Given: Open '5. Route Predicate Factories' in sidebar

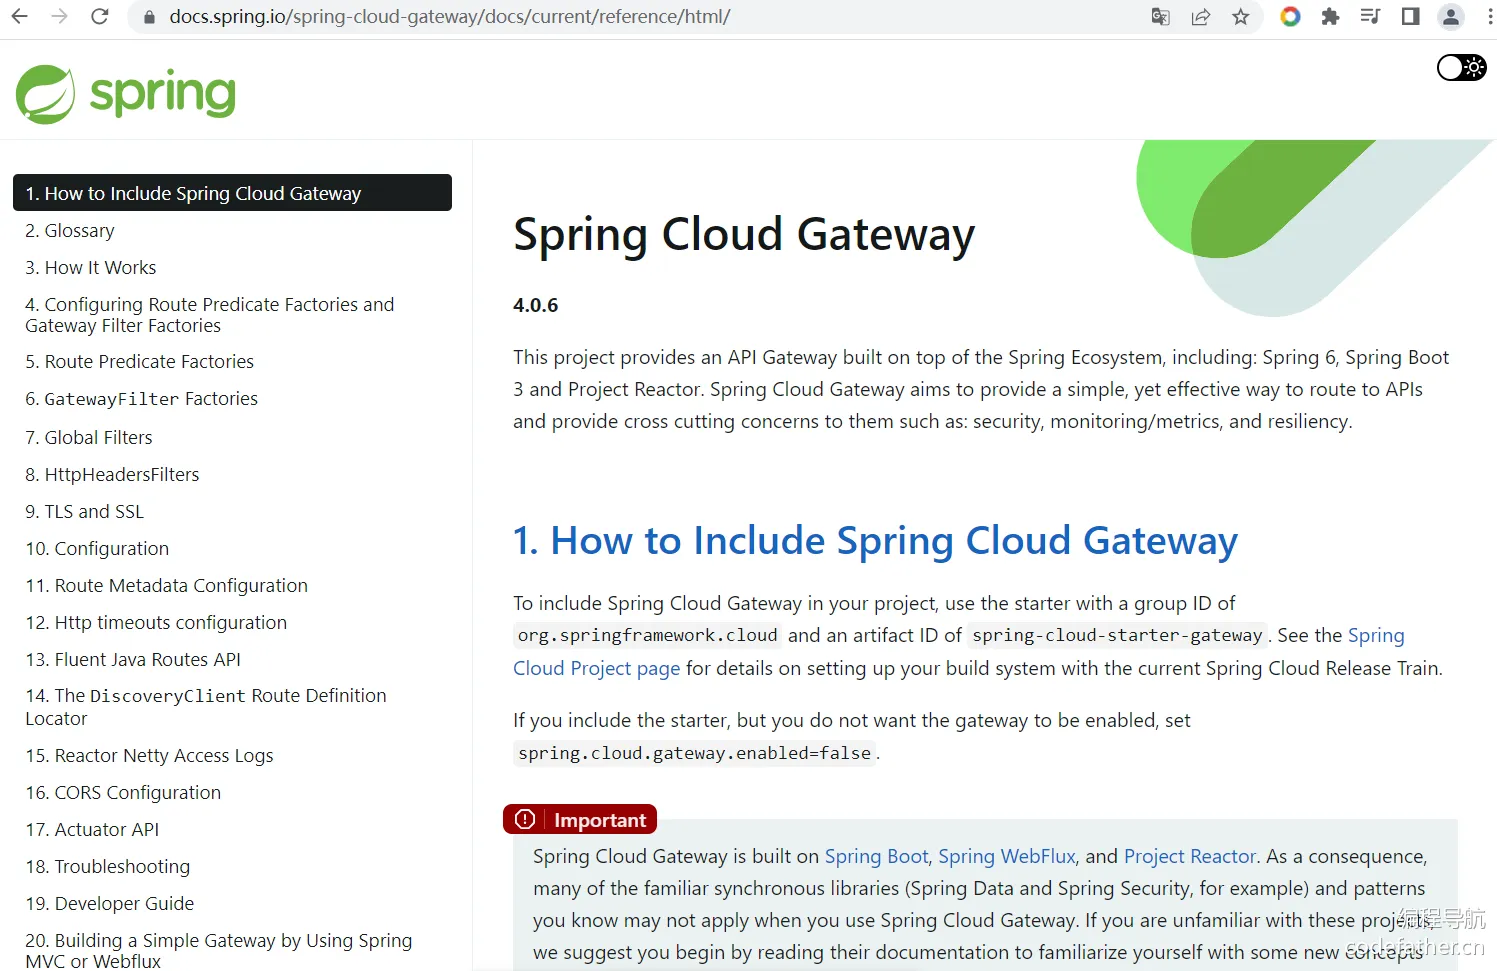Looking at the screenshot, I should 140,362.
